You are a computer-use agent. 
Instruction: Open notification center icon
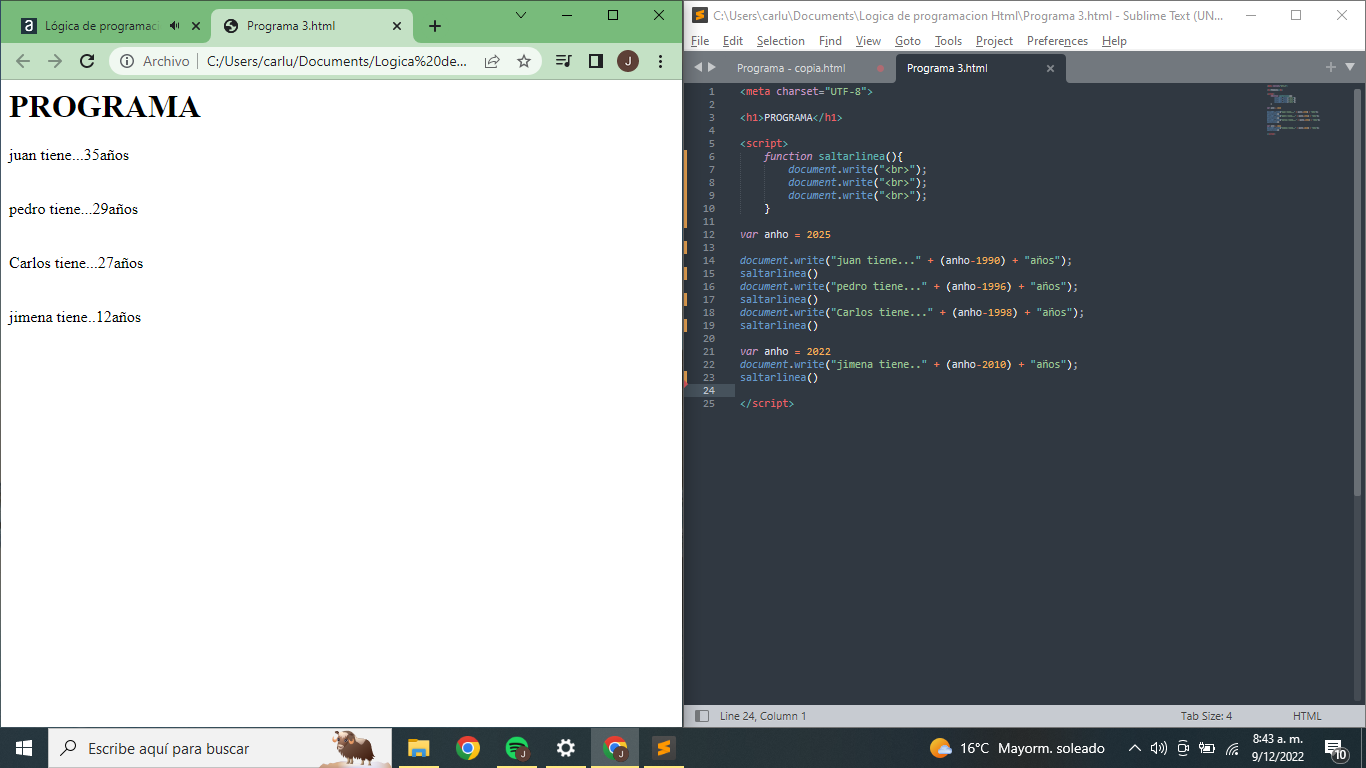[x=1335, y=748]
